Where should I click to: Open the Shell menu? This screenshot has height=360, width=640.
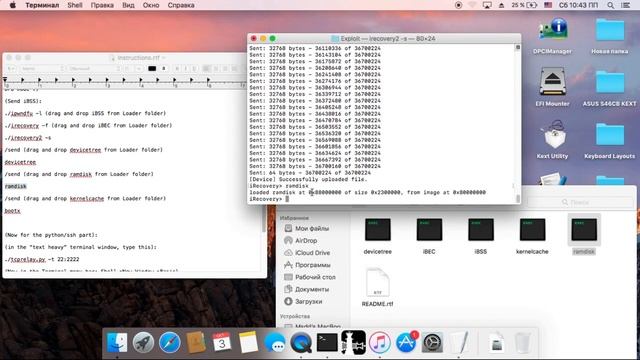pos(75,5)
